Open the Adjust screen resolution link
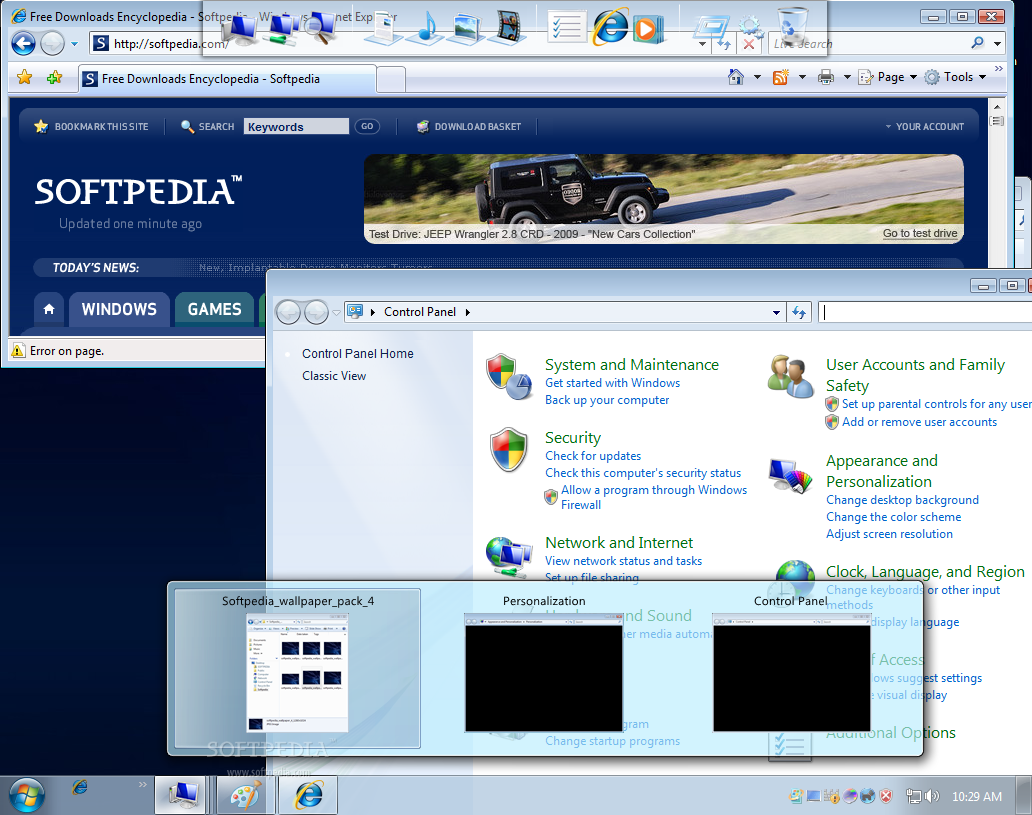This screenshot has height=815, width=1032. click(x=889, y=534)
